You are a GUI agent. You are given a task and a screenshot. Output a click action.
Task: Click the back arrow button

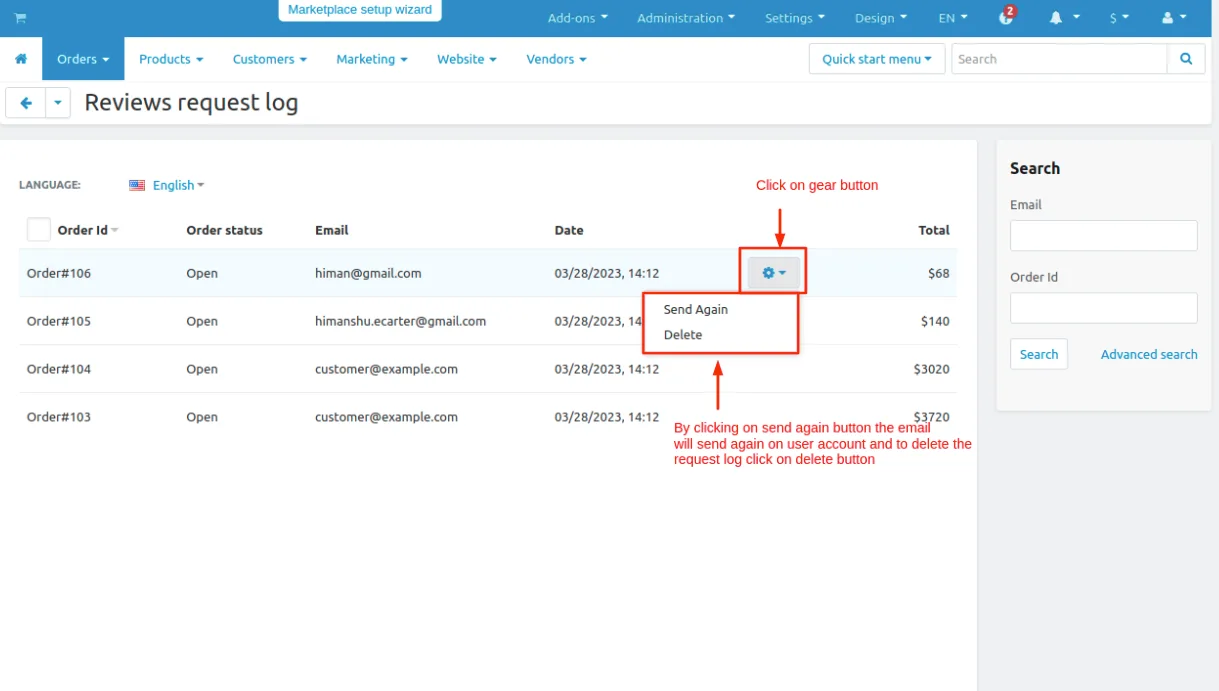pos(26,103)
